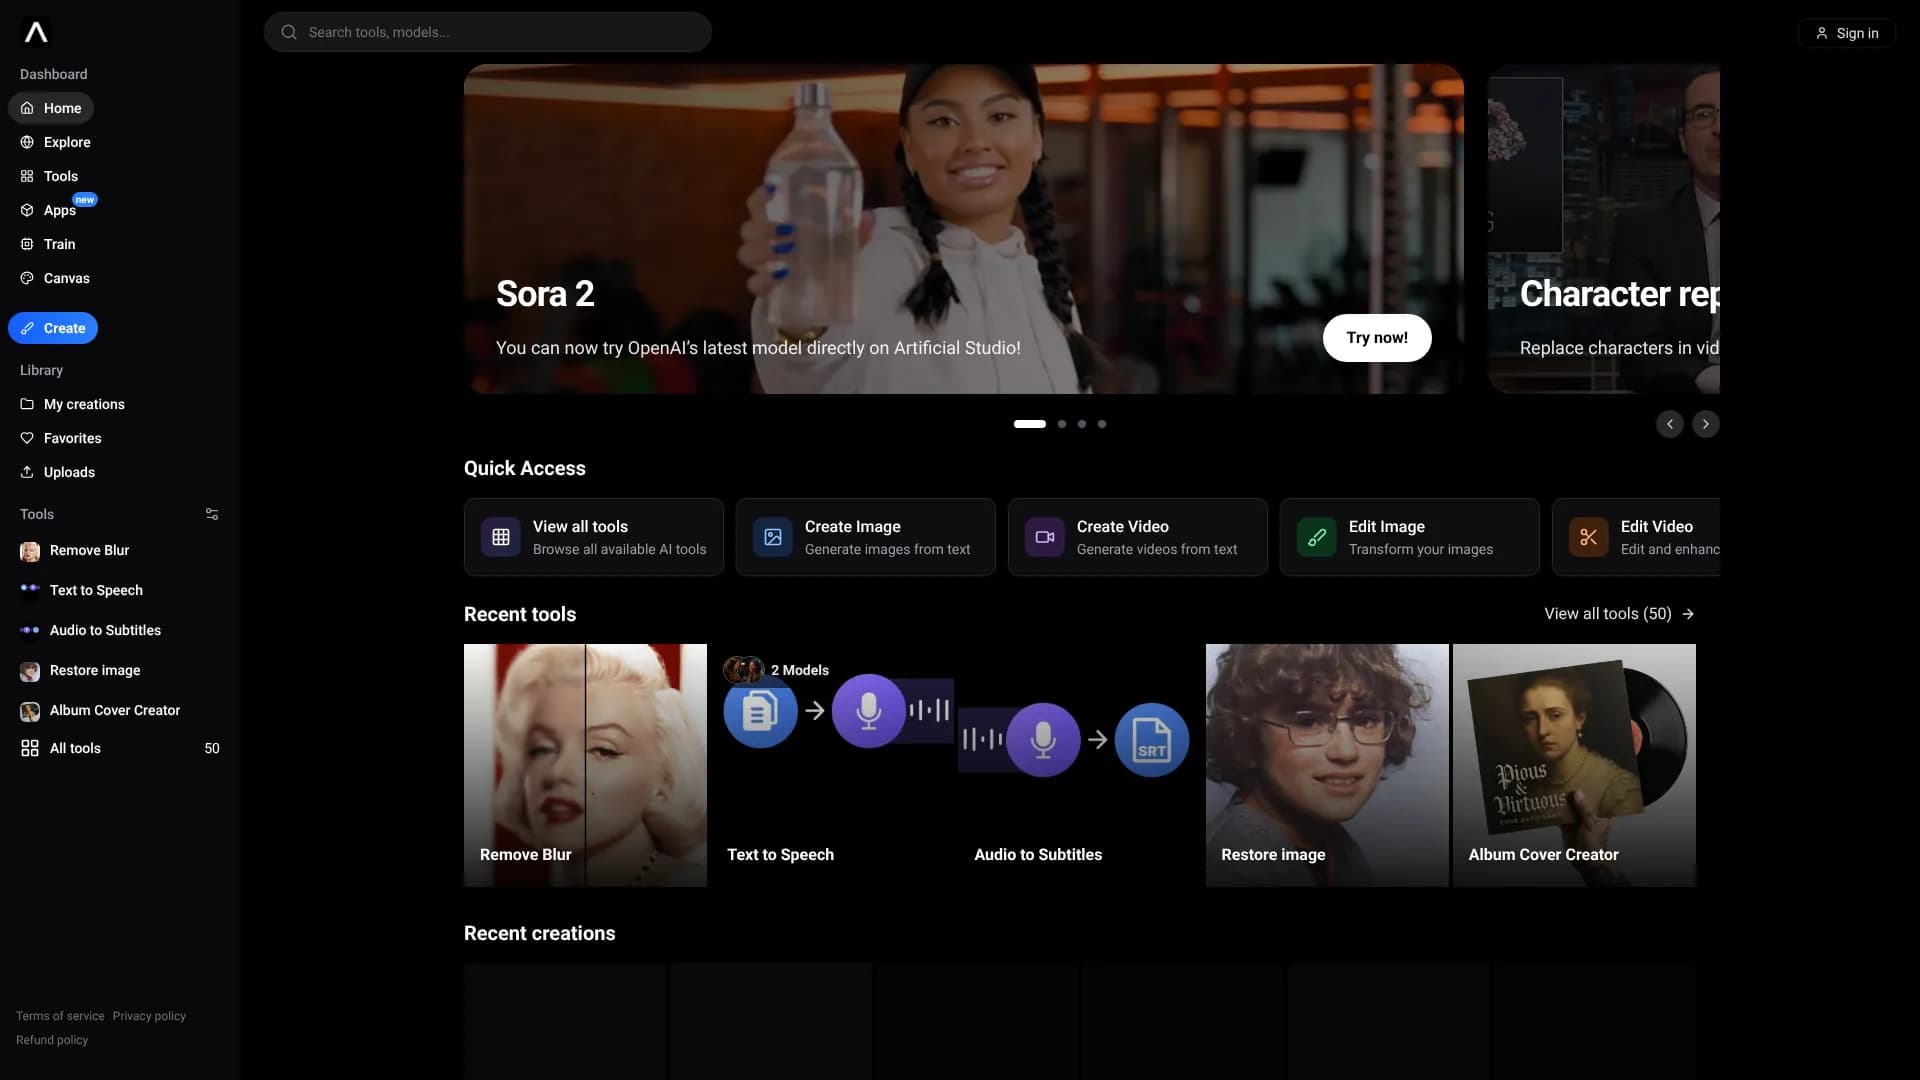
Task: Click the Edit Video scissors icon
Action: coord(1589,537)
